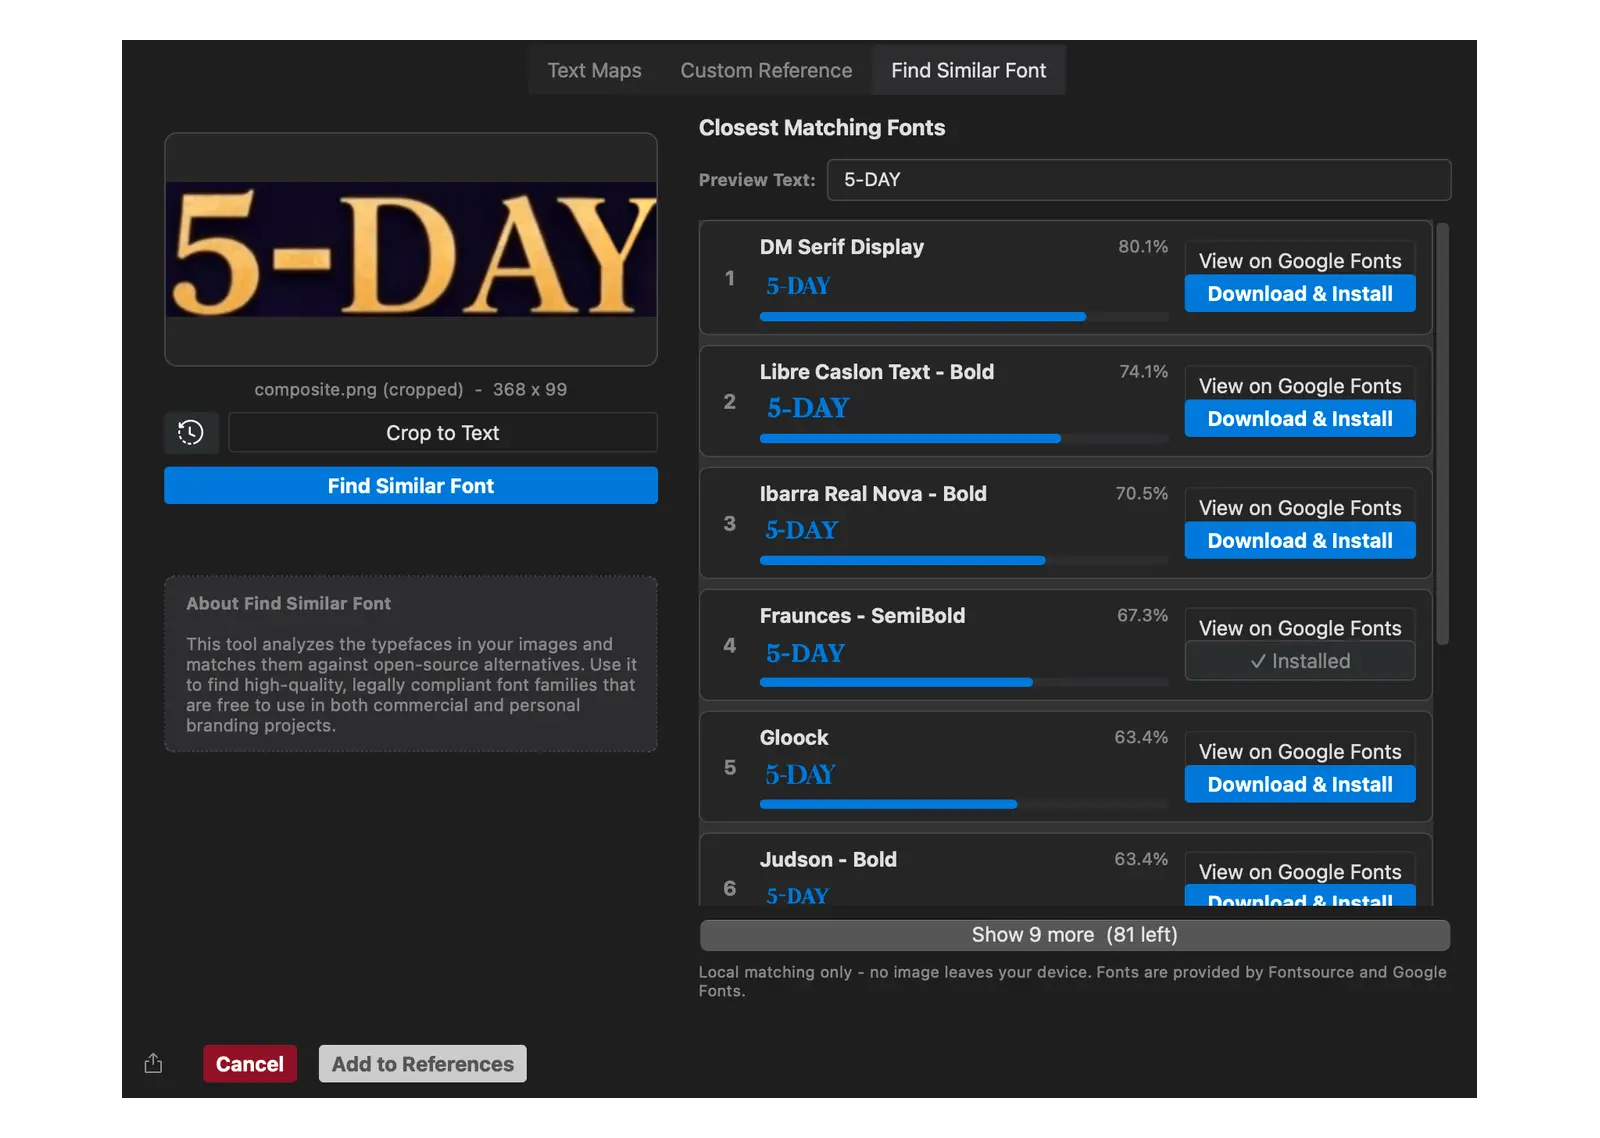
Task: Click the Preview Text input field
Action: pyautogui.click(x=1139, y=180)
